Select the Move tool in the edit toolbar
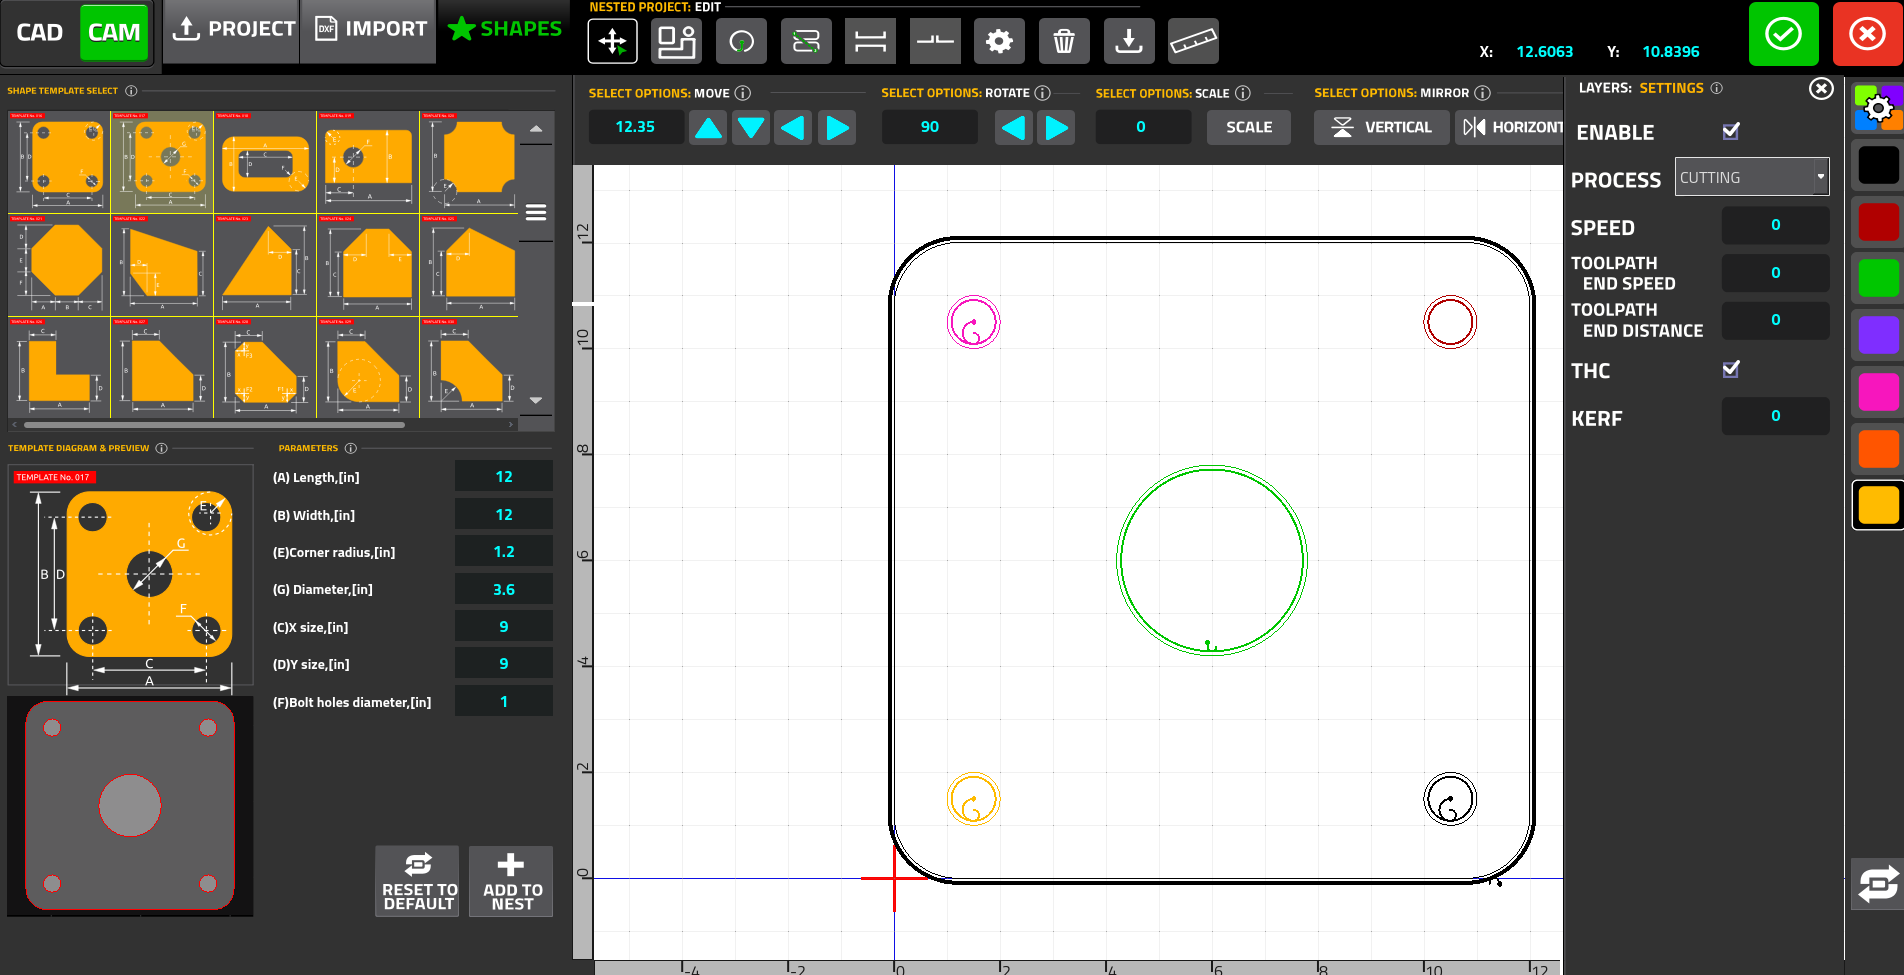 pos(612,41)
